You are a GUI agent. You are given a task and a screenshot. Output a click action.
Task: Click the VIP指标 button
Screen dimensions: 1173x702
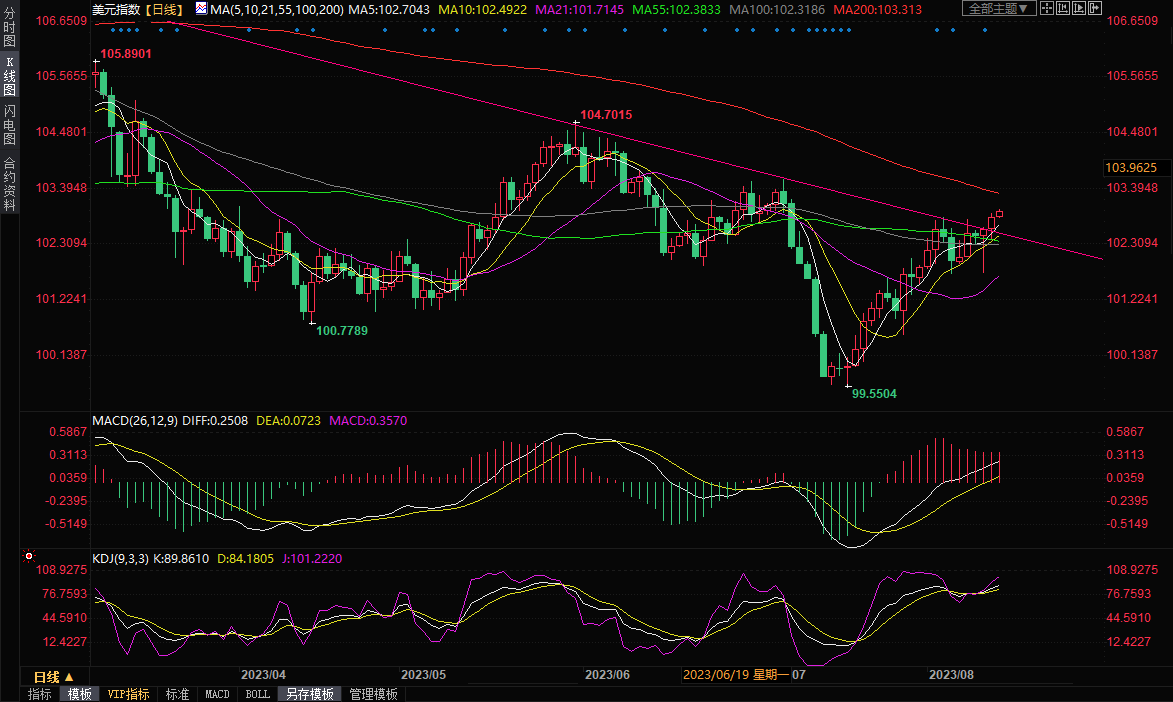point(128,694)
